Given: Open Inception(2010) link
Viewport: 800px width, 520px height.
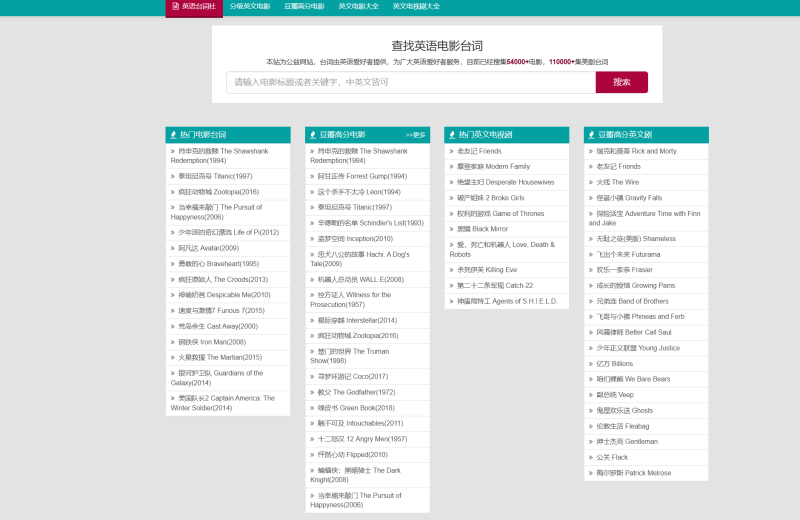Looking at the screenshot, I should 355,239.
